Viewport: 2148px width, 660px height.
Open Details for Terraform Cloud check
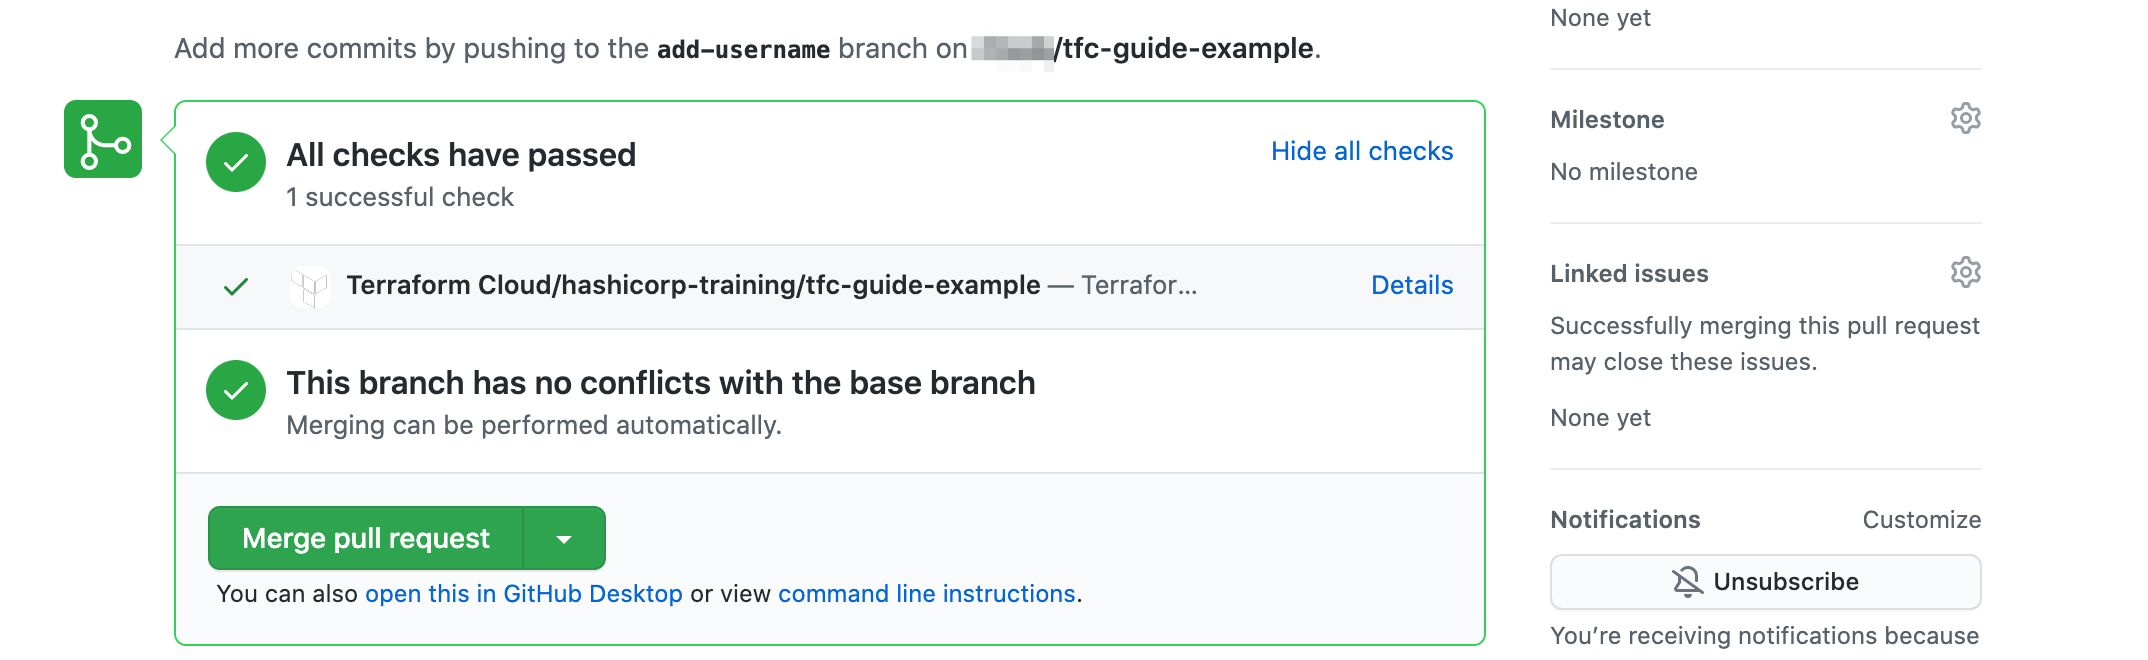click(1412, 285)
